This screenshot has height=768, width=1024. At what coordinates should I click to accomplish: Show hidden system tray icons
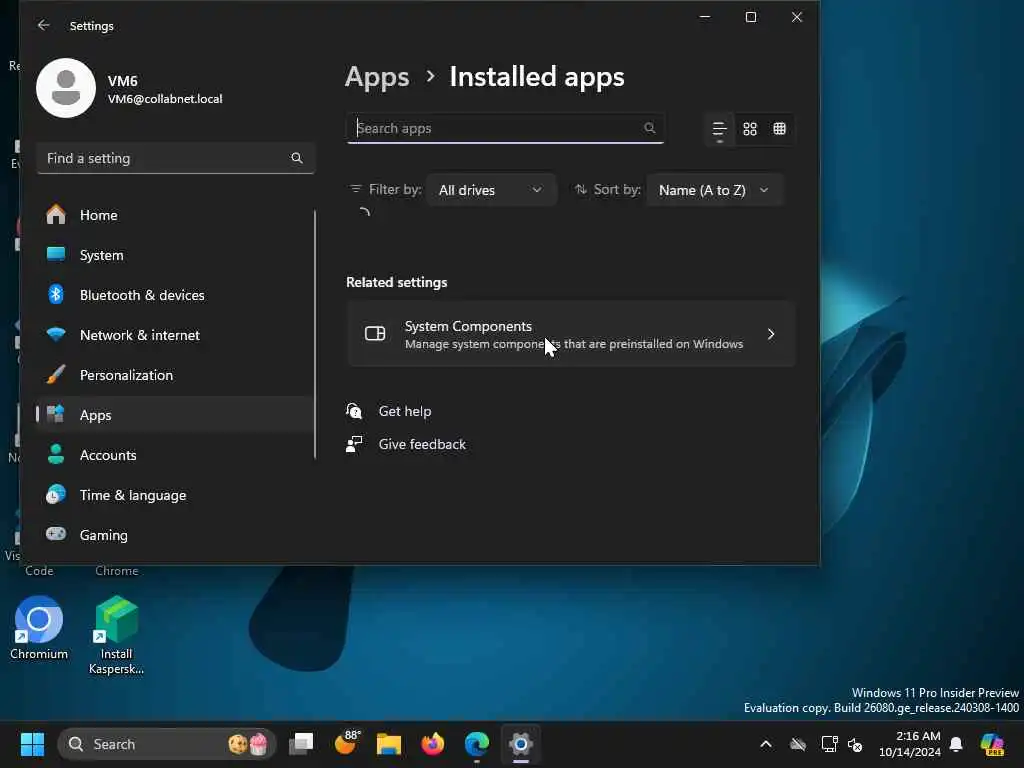click(x=766, y=744)
